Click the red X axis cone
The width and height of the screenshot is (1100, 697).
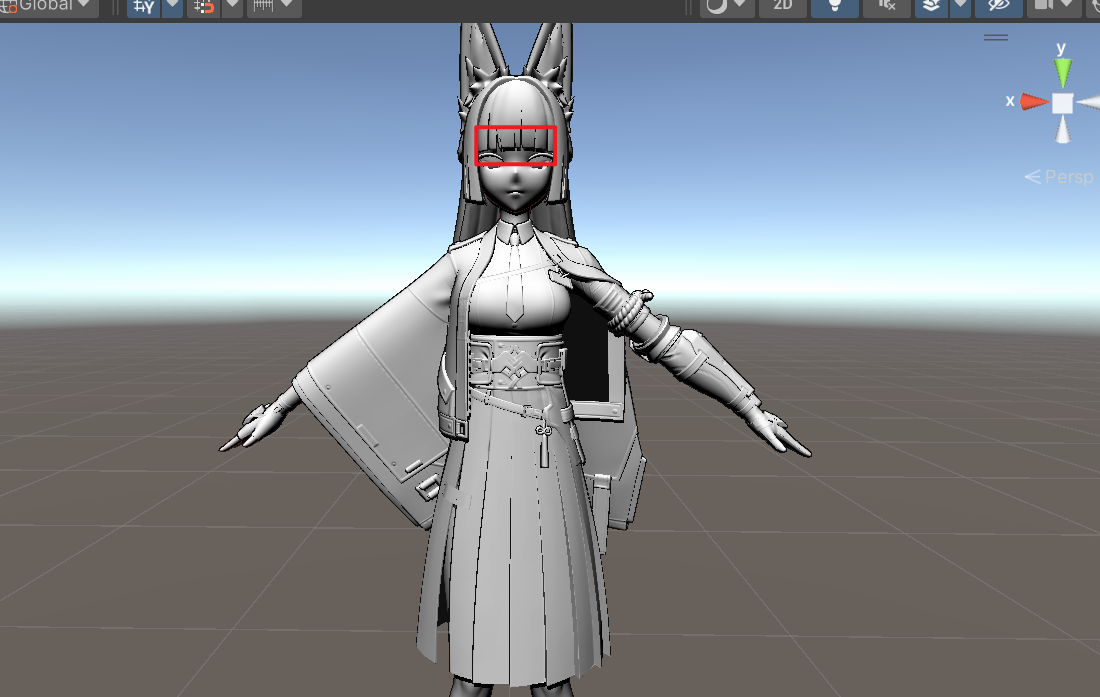[1035, 102]
